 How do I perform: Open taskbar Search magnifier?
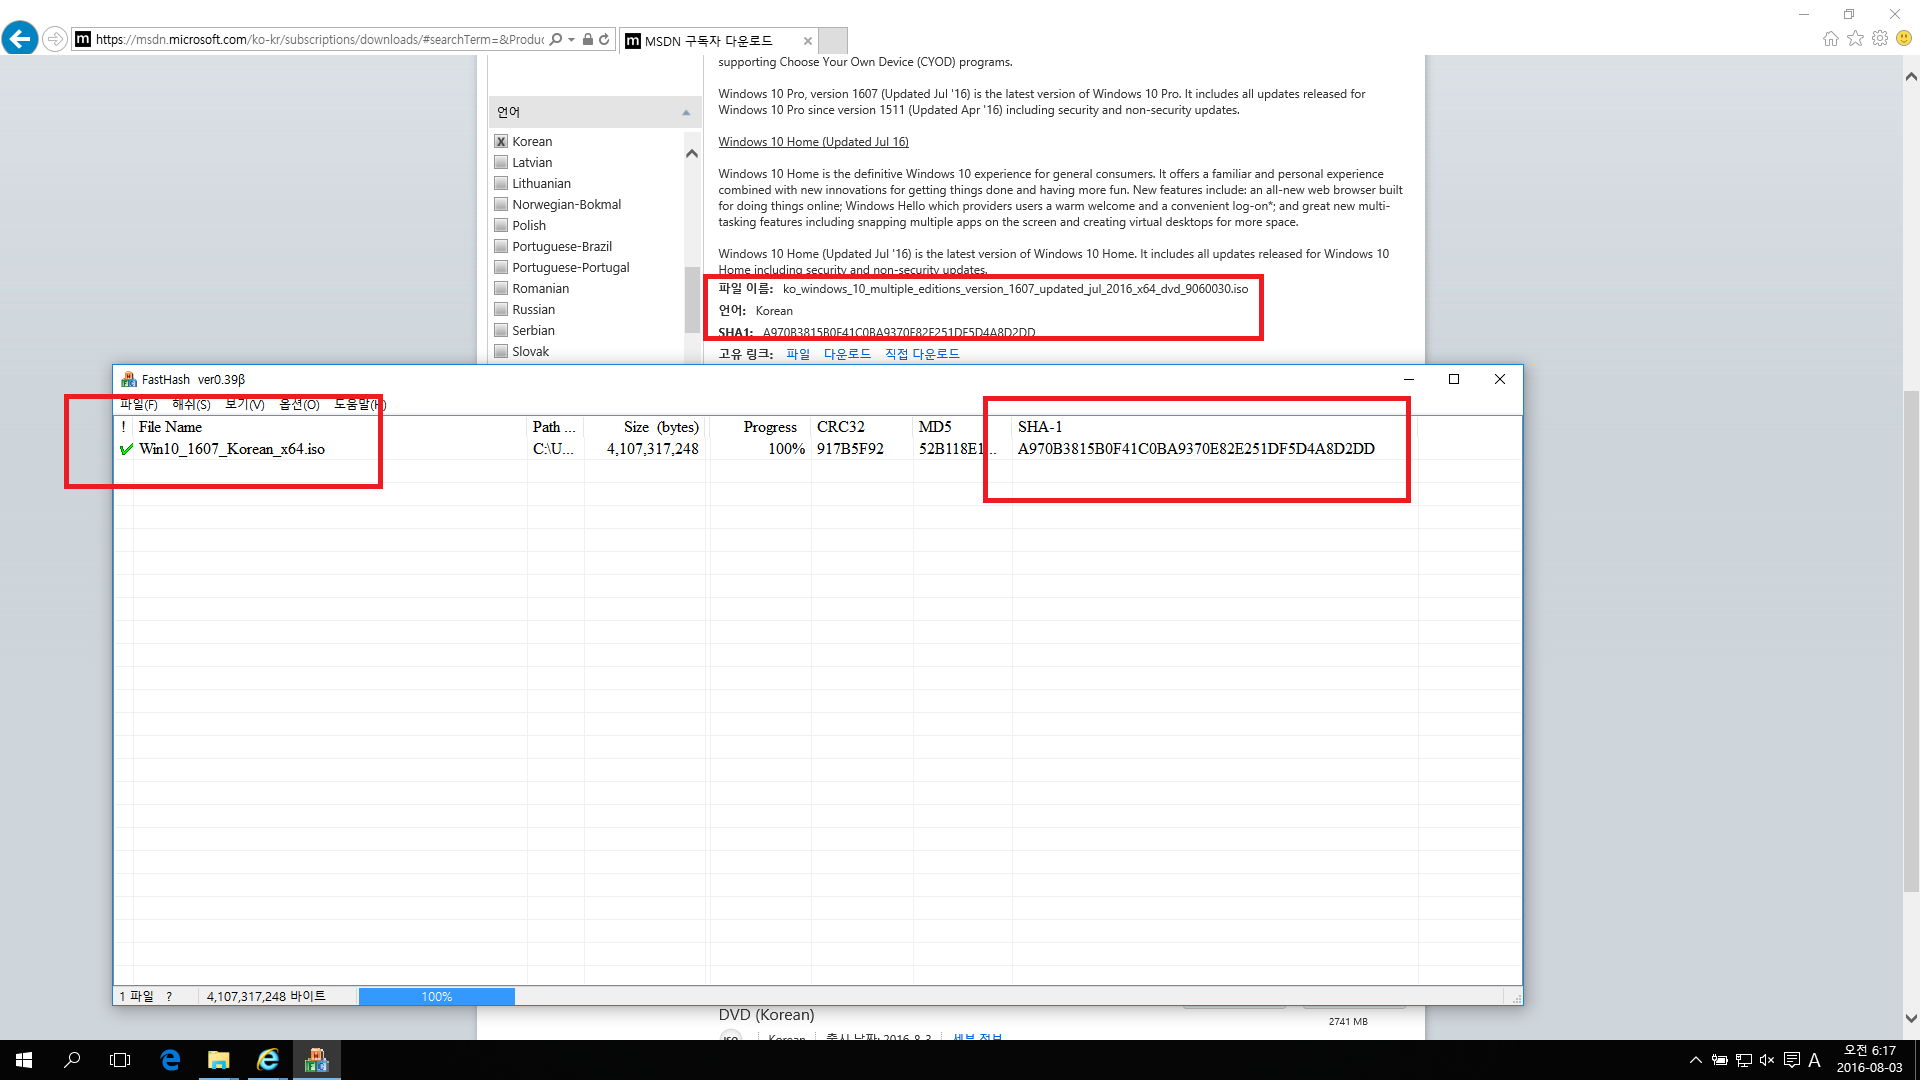(x=72, y=1060)
